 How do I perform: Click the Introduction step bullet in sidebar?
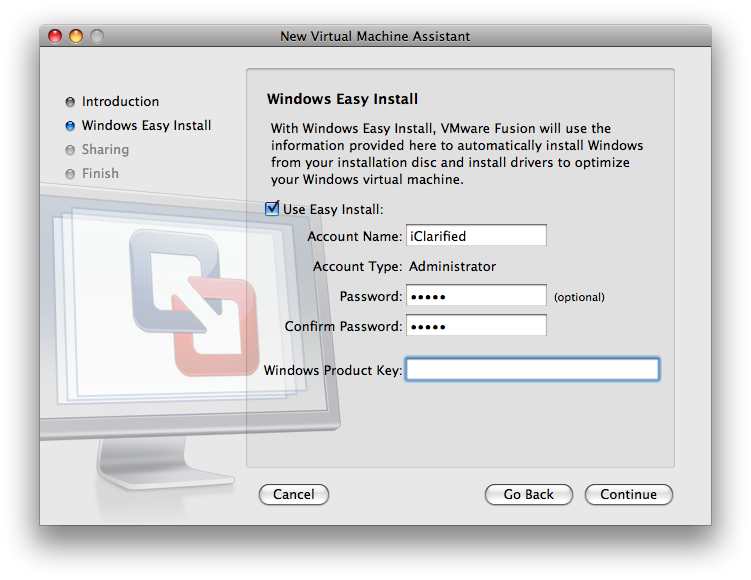(x=70, y=102)
